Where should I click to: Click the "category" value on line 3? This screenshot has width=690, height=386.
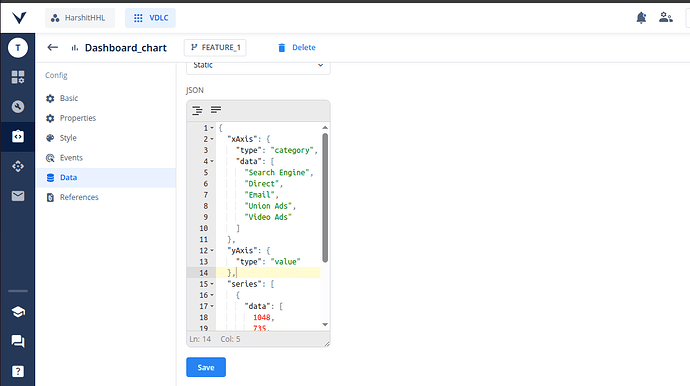(292, 150)
